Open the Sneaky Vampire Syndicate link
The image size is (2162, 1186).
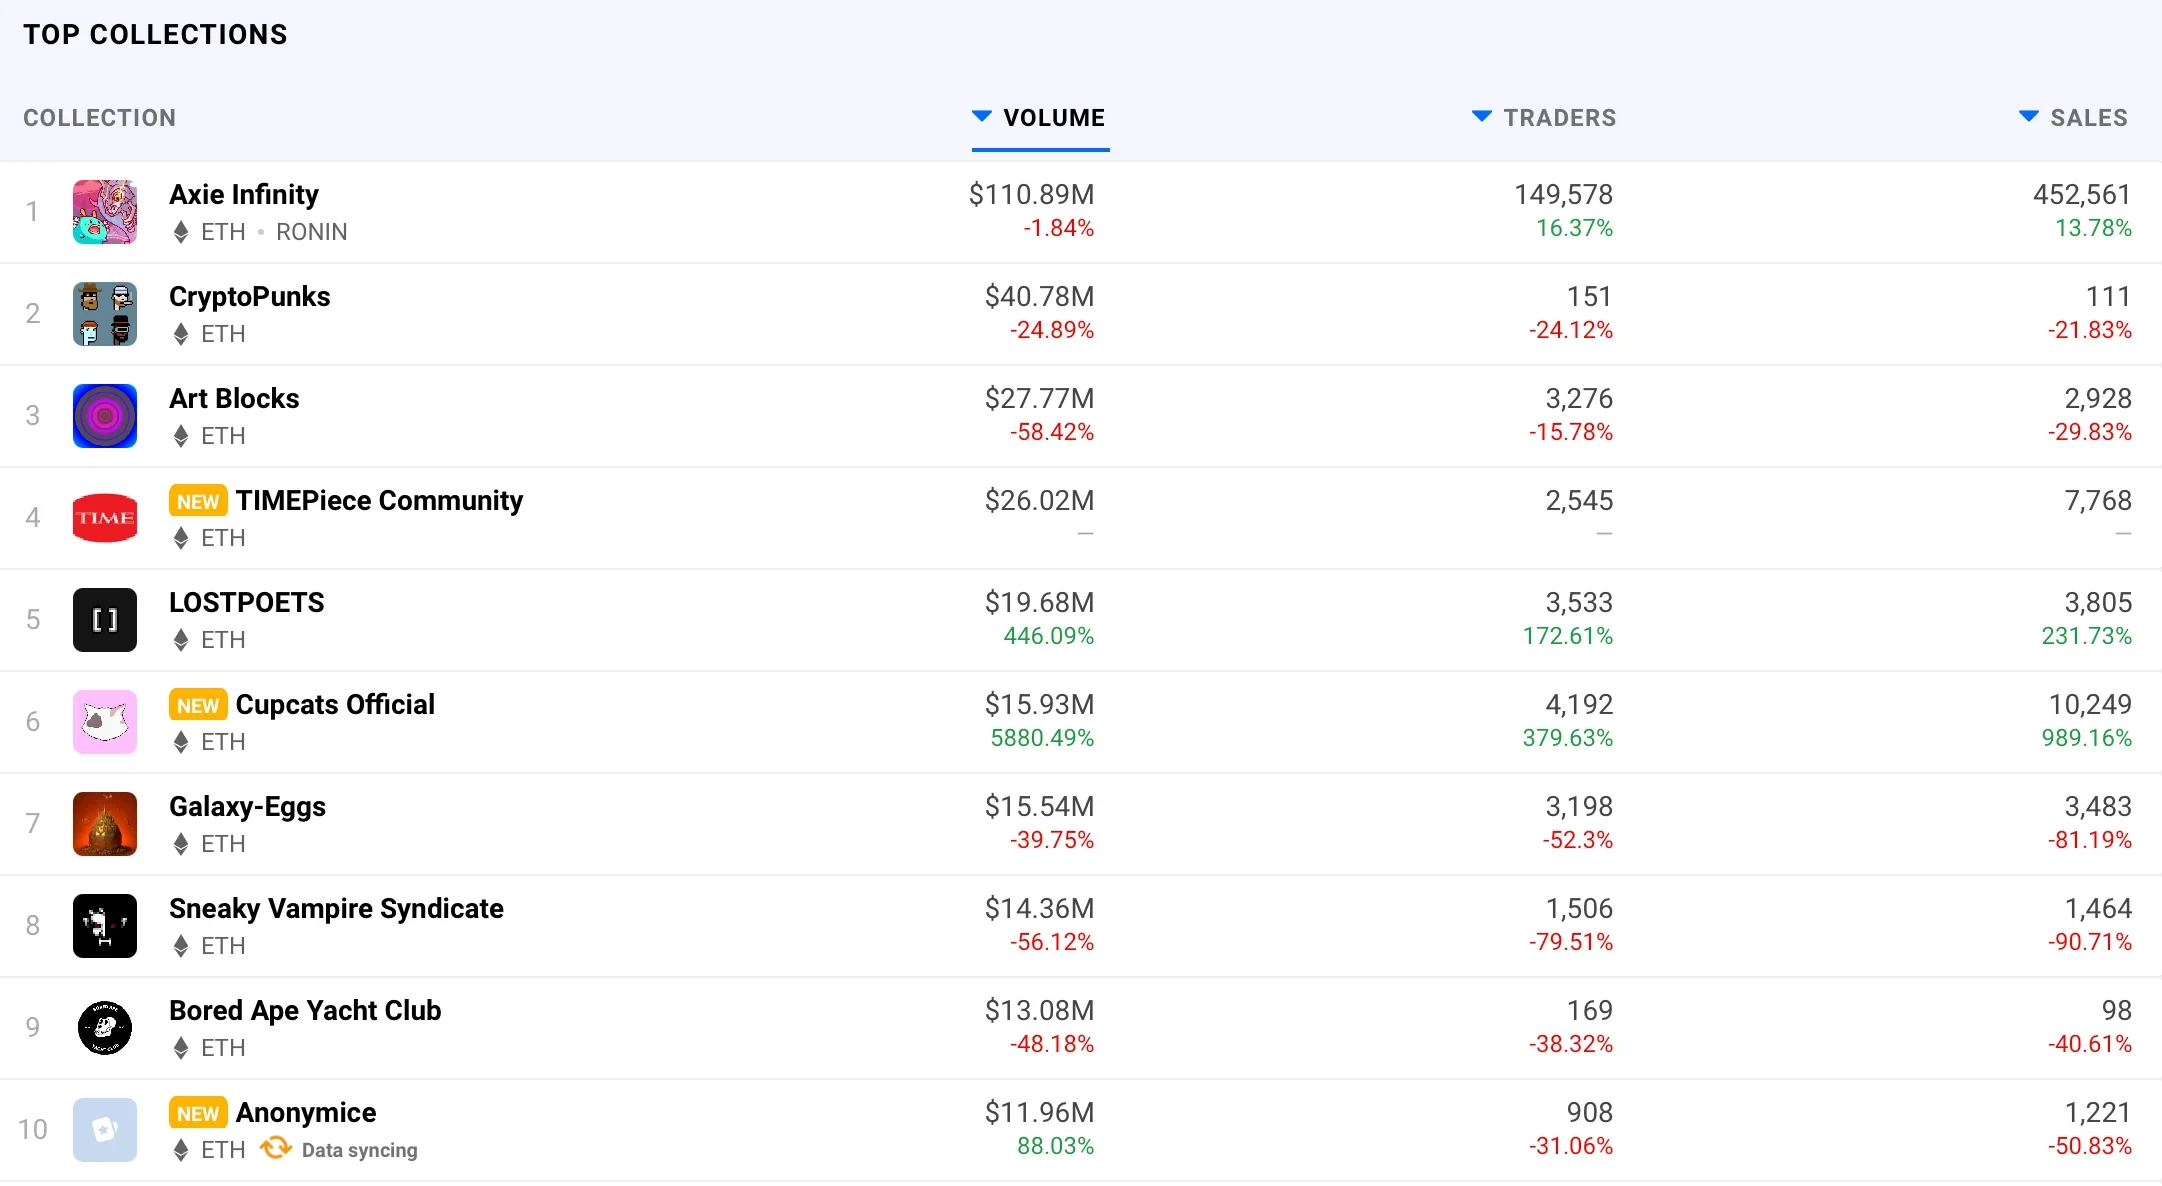[336, 908]
